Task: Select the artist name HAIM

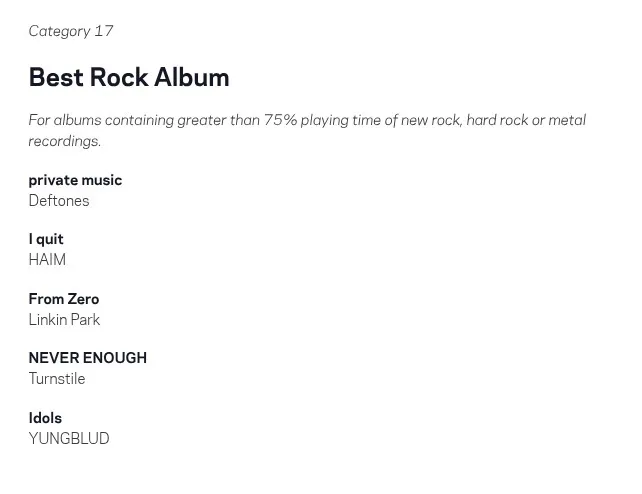Action: [47, 260]
